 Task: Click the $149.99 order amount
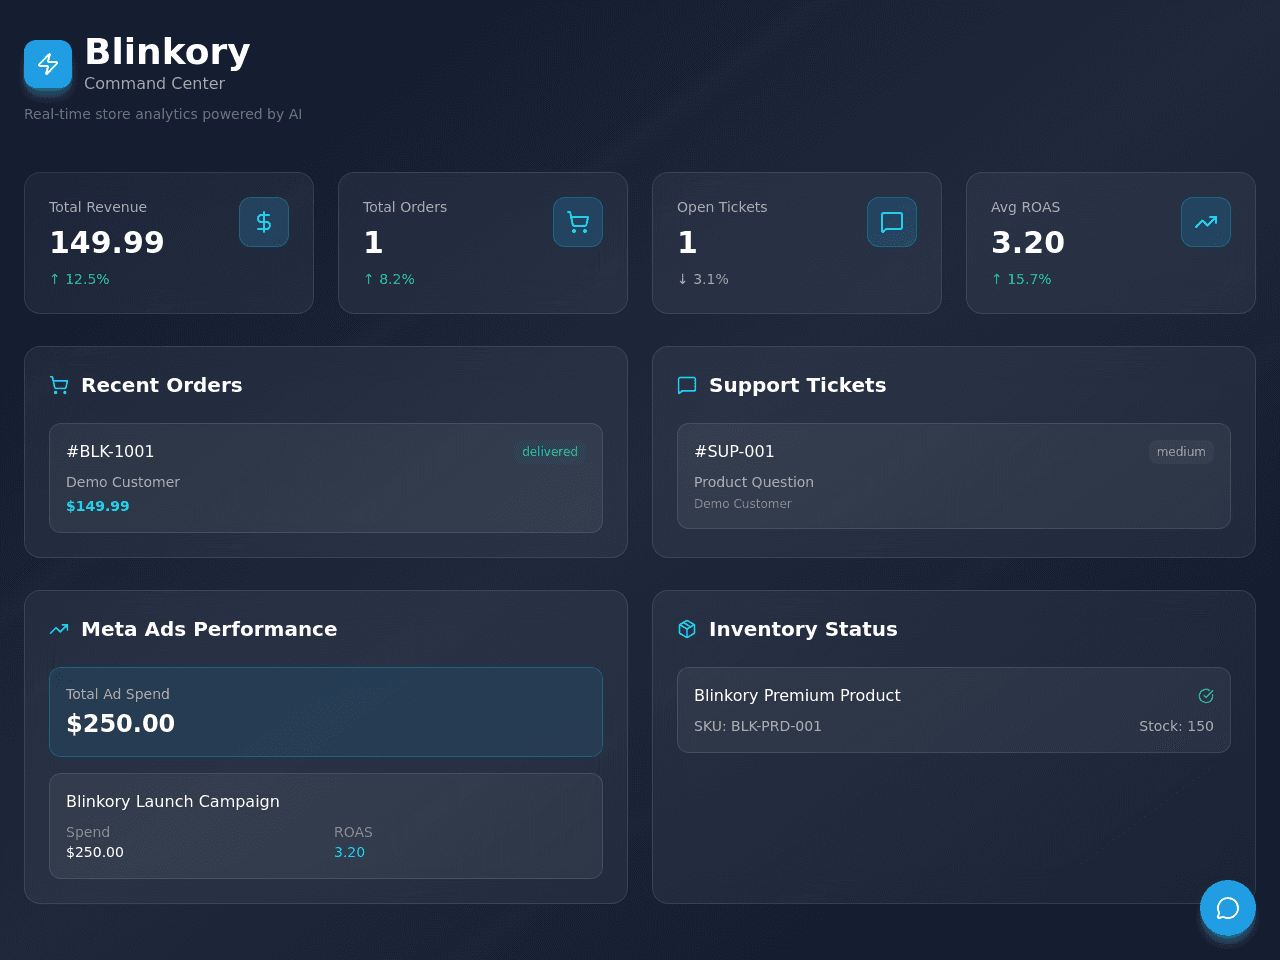[98, 506]
